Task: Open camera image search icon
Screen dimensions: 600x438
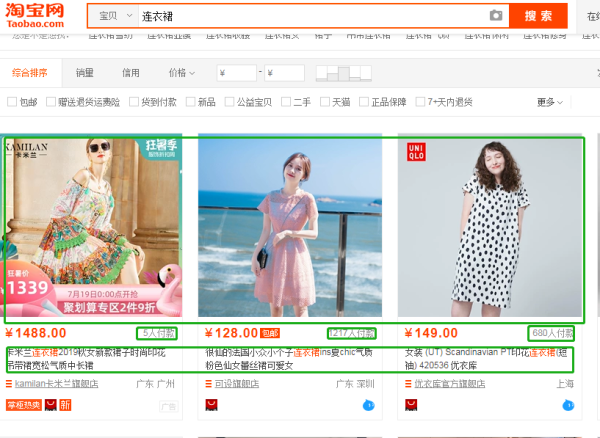Action: click(496, 16)
